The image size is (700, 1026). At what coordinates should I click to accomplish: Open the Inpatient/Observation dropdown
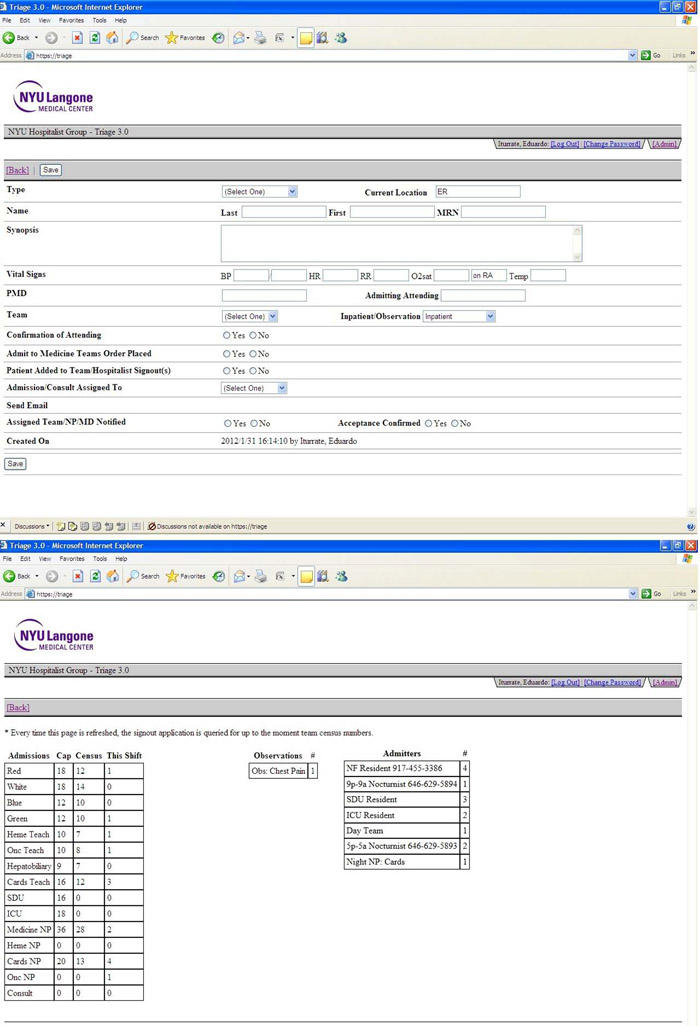[459, 317]
